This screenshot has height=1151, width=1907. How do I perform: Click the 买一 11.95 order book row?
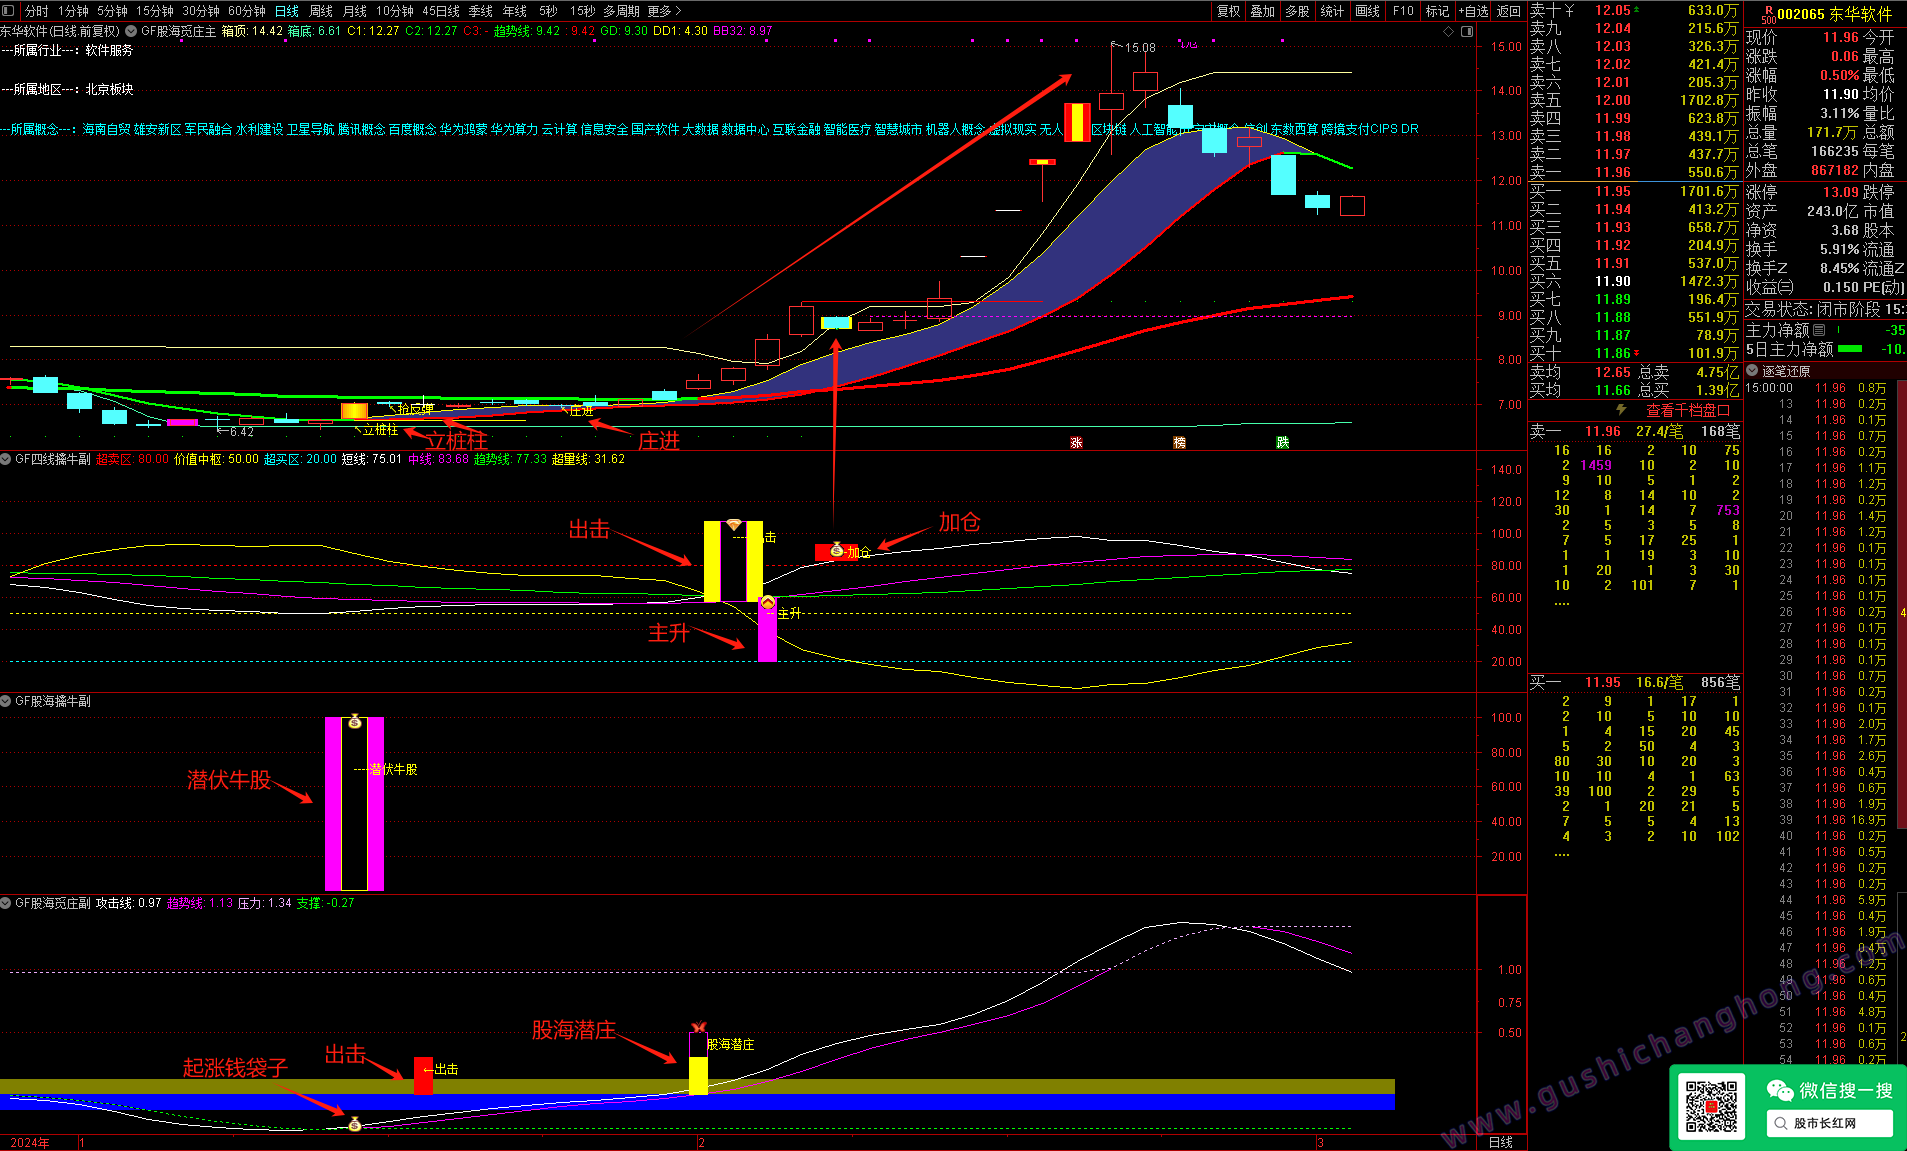tap(1635, 191)
